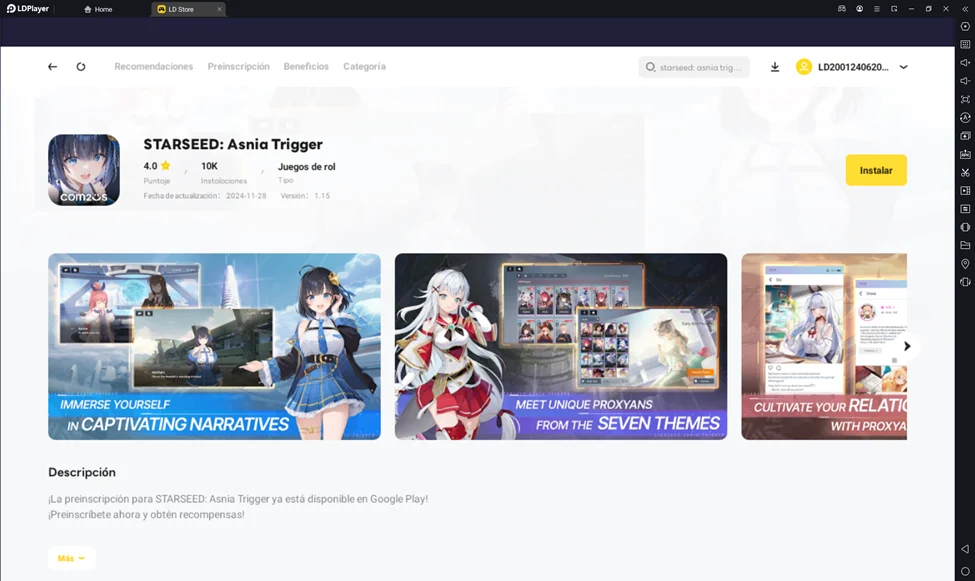Click the shake/rotate device icon
The image size is (975, 581).
[965, 282]
